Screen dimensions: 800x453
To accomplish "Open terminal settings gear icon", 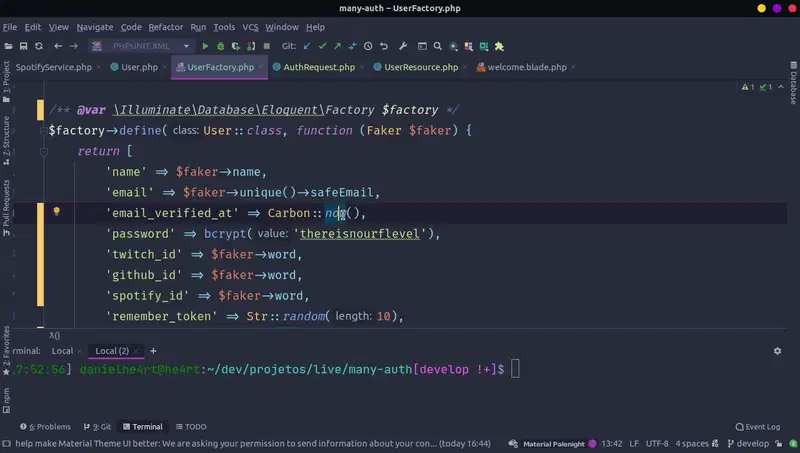I will (x=777, y=351).
